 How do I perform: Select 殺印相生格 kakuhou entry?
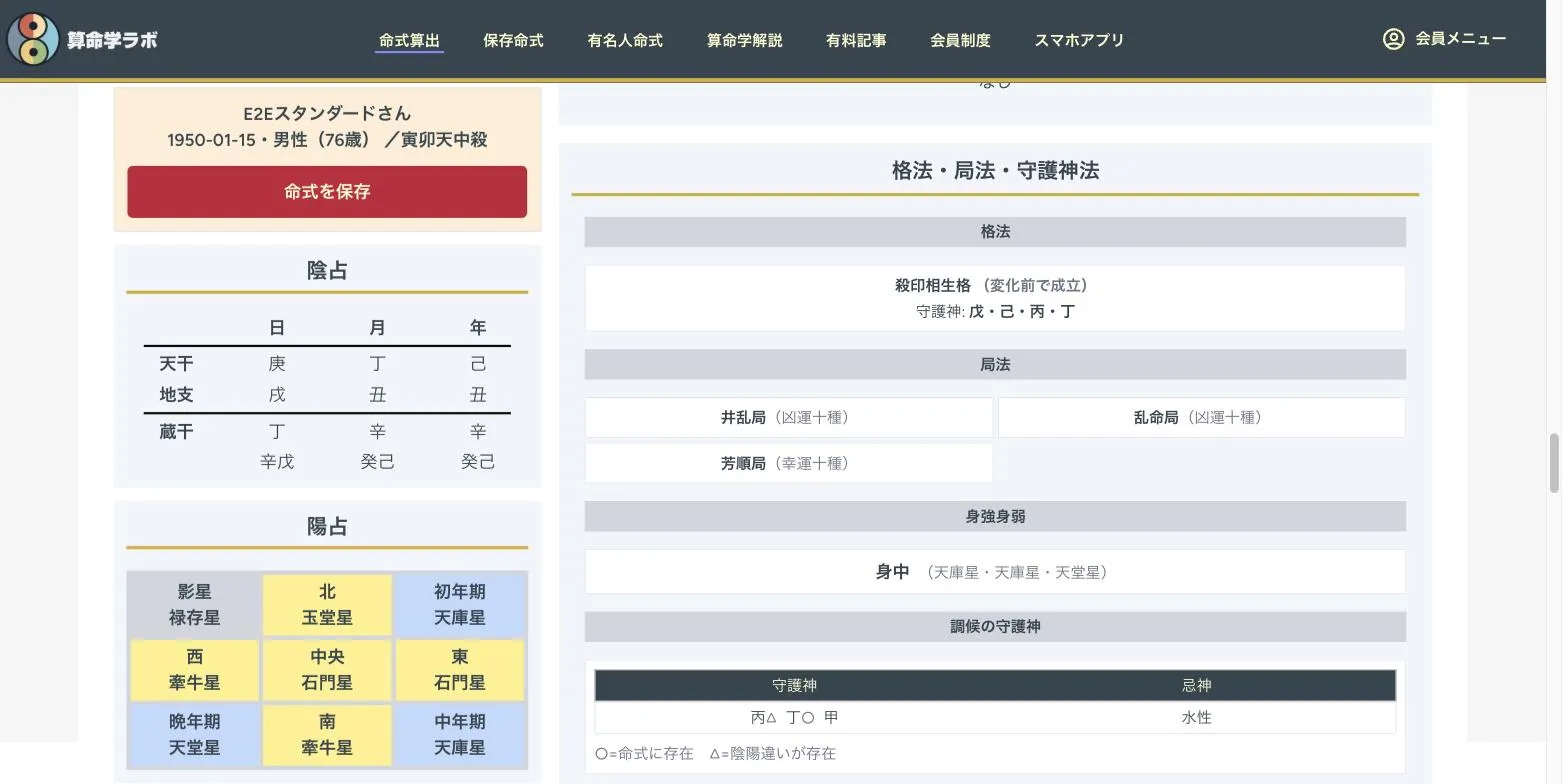tap(995, 298)
